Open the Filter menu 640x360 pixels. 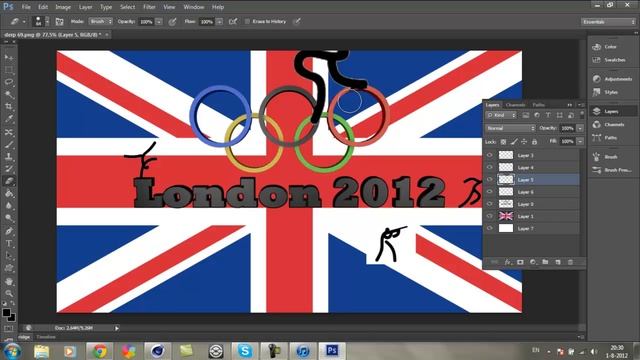tap(149, 7)
